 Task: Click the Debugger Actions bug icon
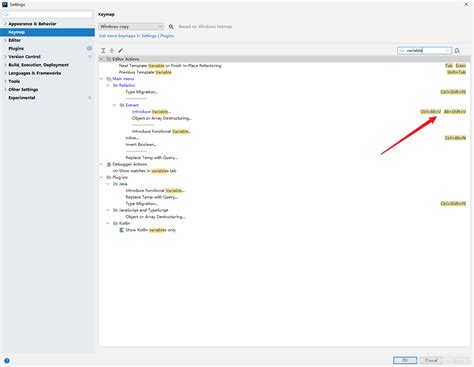[x=109, y=164]
